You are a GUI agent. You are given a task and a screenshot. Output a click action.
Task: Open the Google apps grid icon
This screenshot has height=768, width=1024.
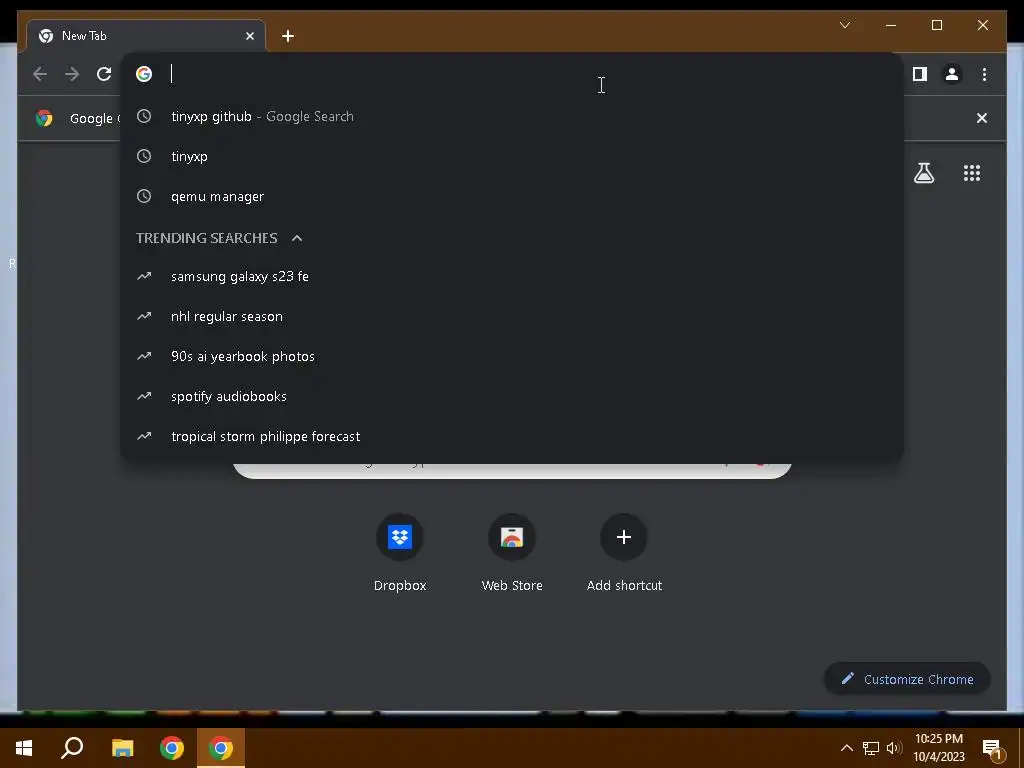pos(972,173)
